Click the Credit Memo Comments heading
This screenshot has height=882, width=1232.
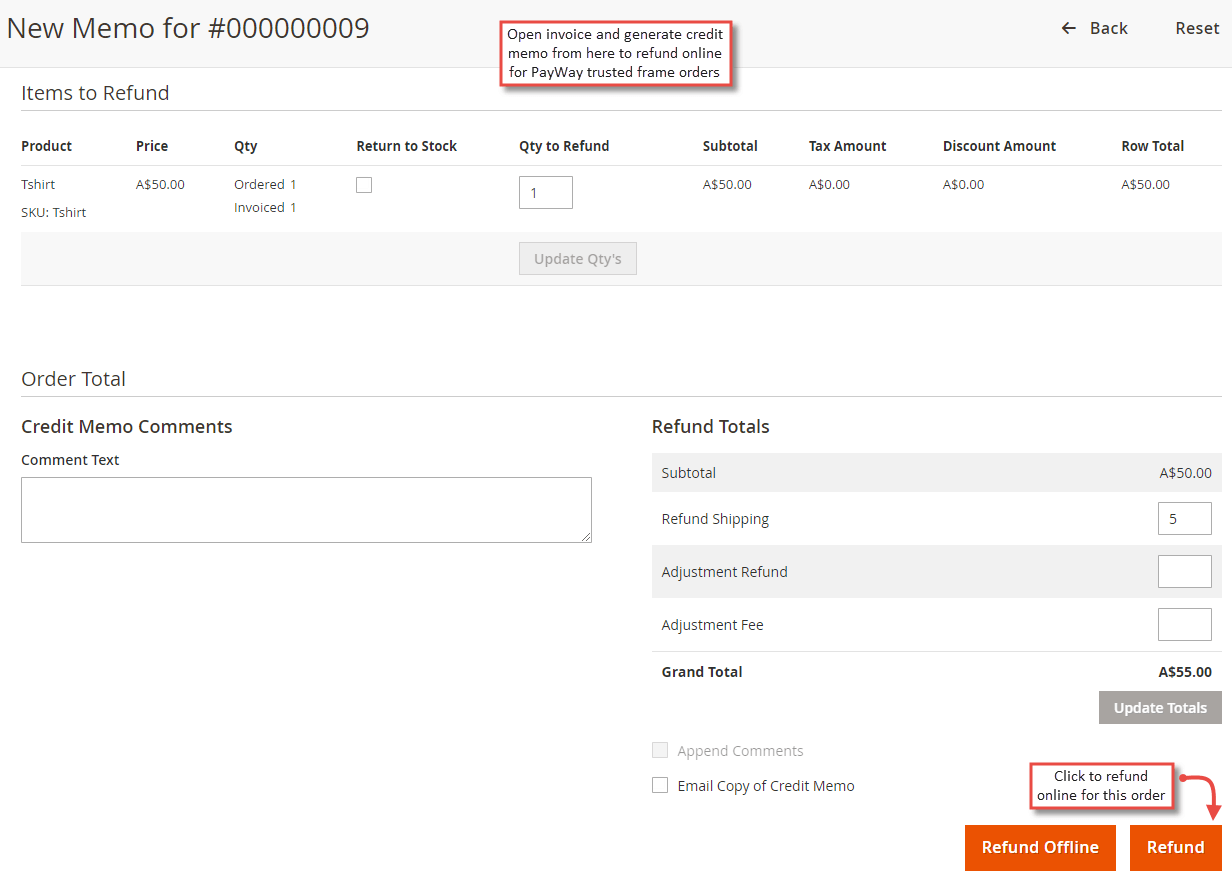point(127,427)
